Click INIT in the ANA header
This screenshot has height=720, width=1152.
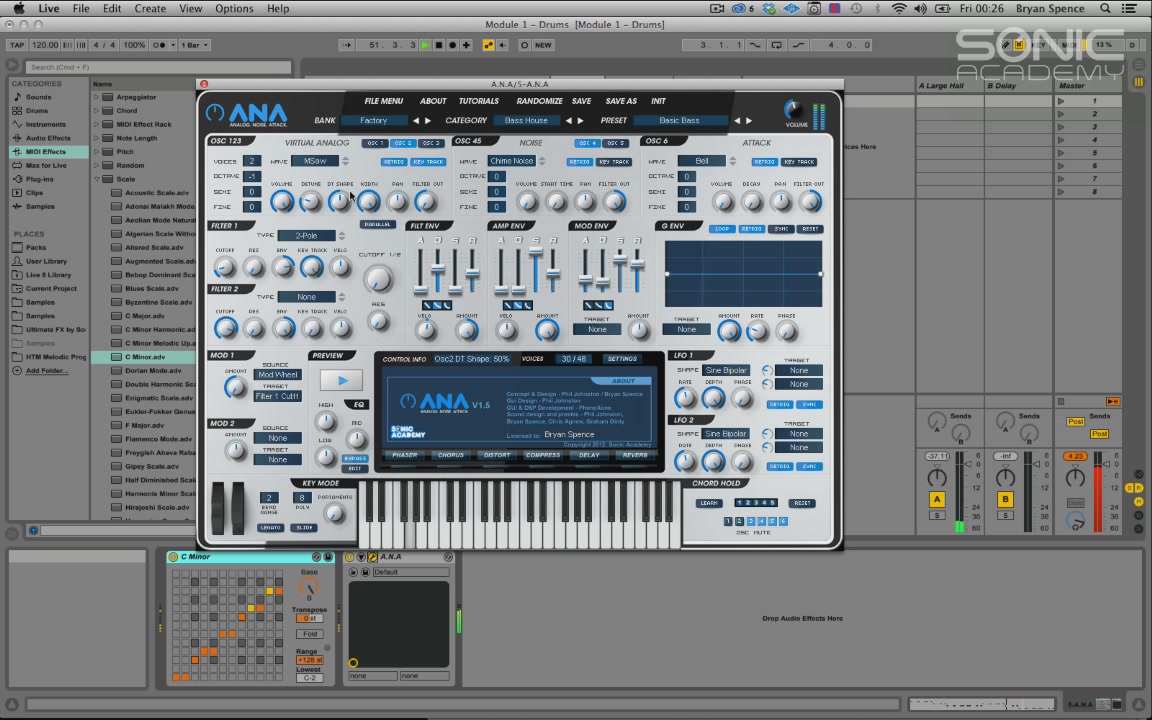pos(658,101)
